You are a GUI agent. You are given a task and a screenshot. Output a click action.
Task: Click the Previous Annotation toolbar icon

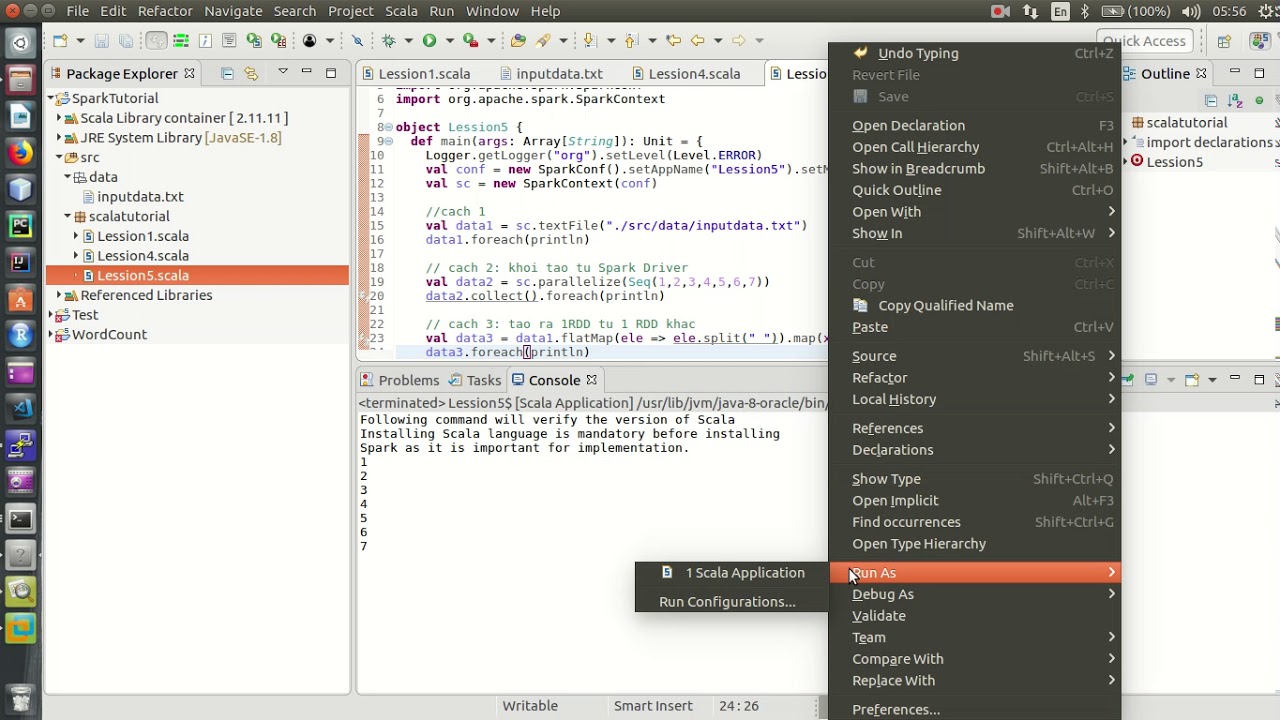[x=630, y=41]
